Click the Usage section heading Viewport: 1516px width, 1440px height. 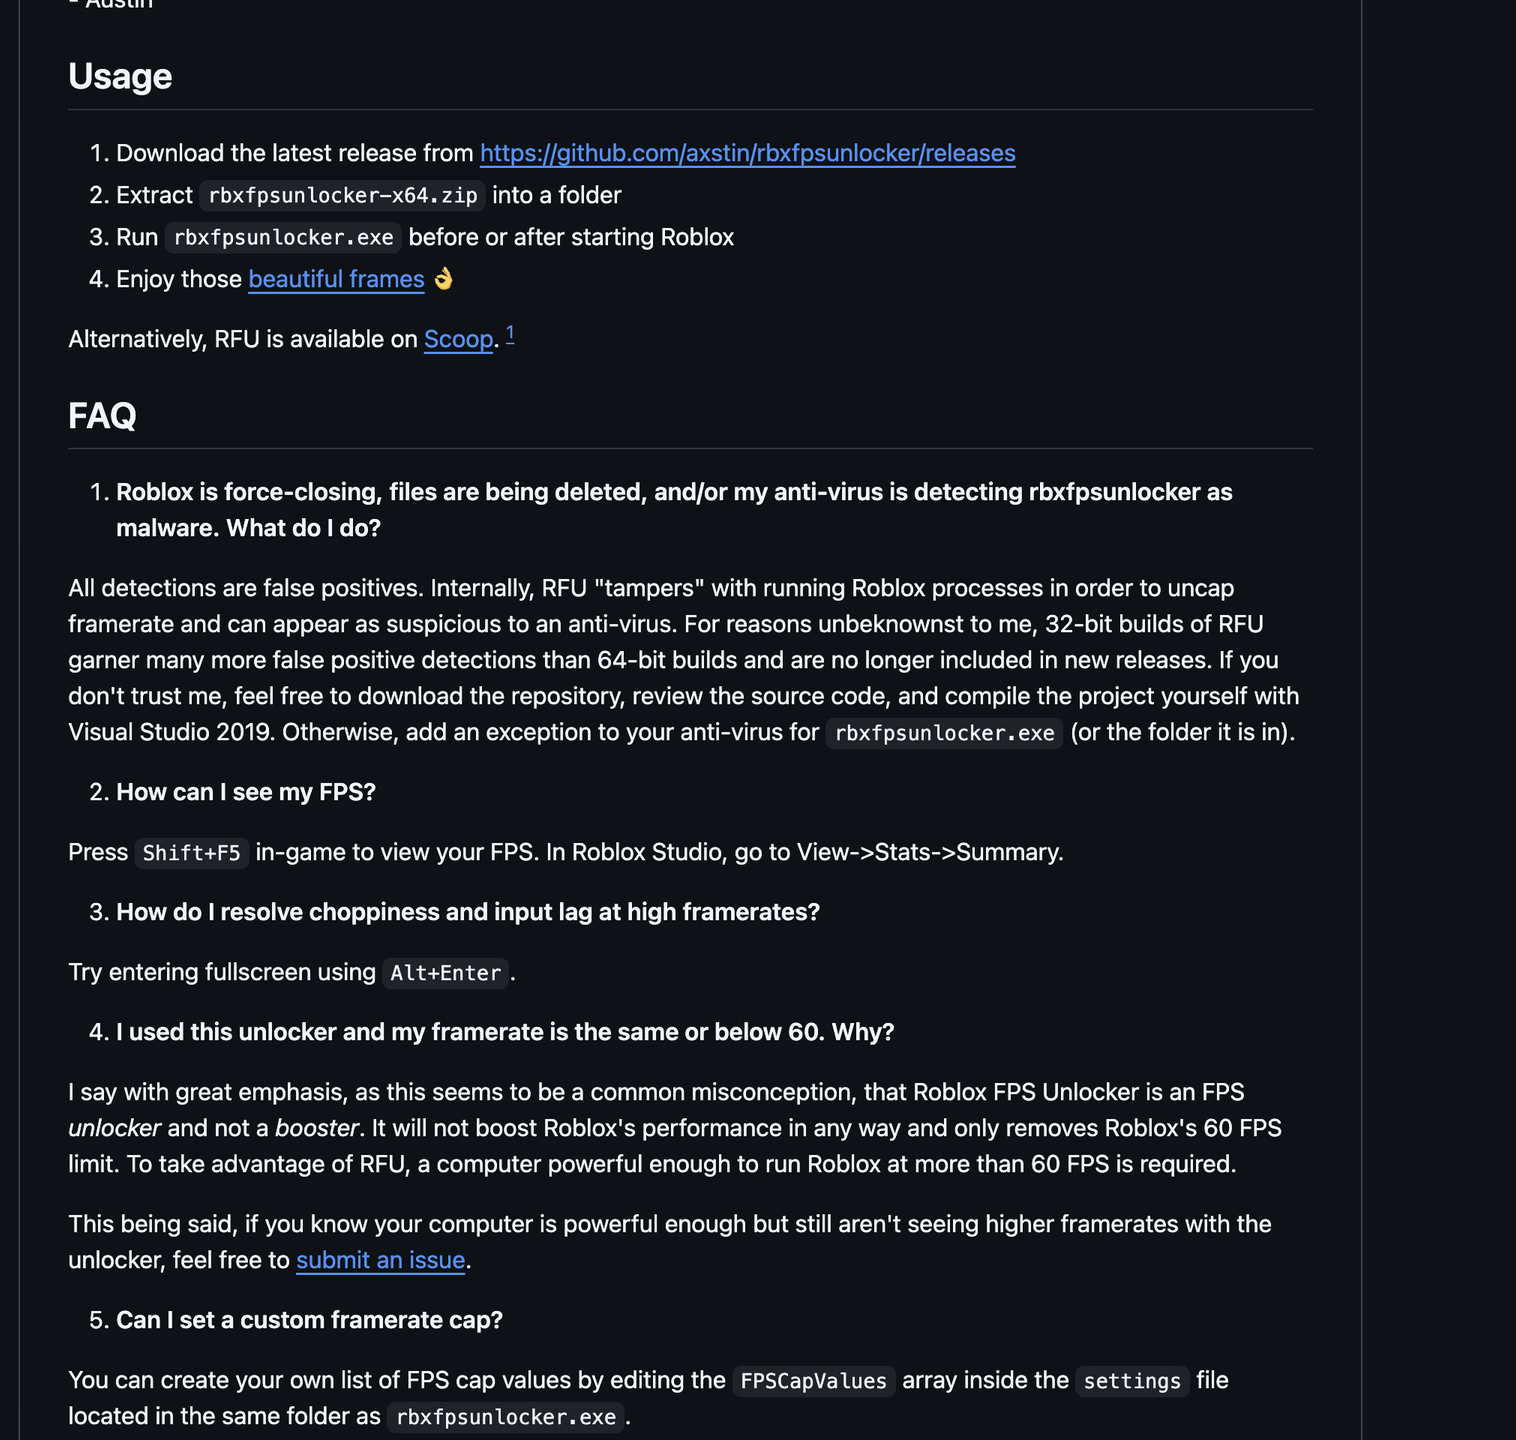pyautogui.click(x=120, y=77)
